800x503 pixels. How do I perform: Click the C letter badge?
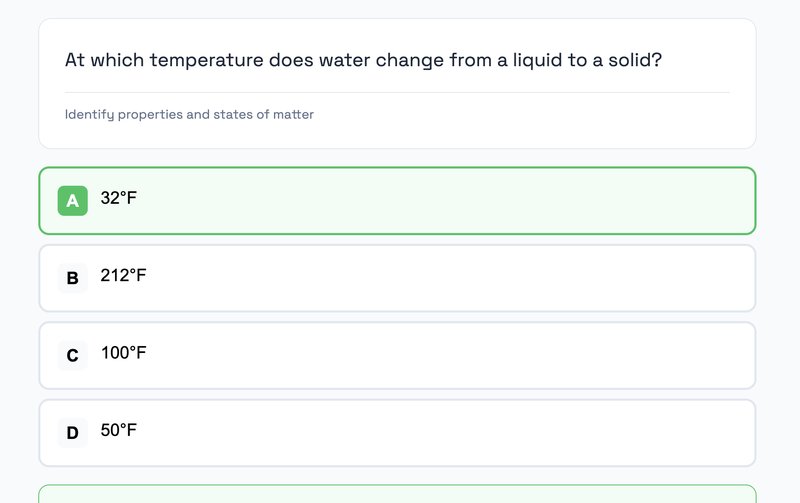[72, 355]
